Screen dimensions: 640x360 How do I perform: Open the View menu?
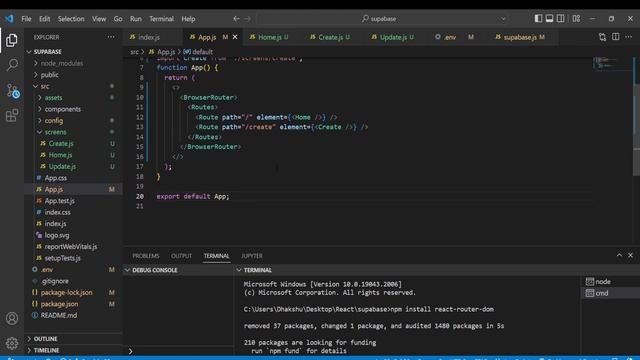click(99, 19)
